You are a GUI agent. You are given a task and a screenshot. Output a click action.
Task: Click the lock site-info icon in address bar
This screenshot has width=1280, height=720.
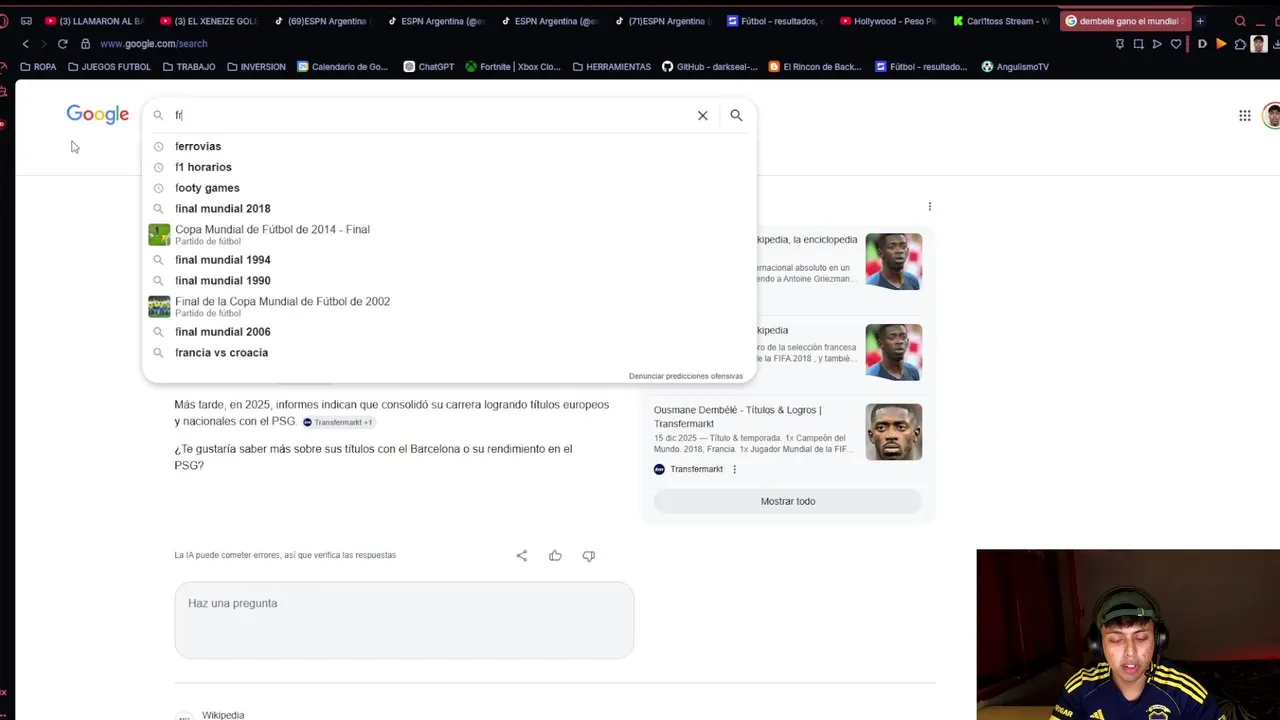85,44
